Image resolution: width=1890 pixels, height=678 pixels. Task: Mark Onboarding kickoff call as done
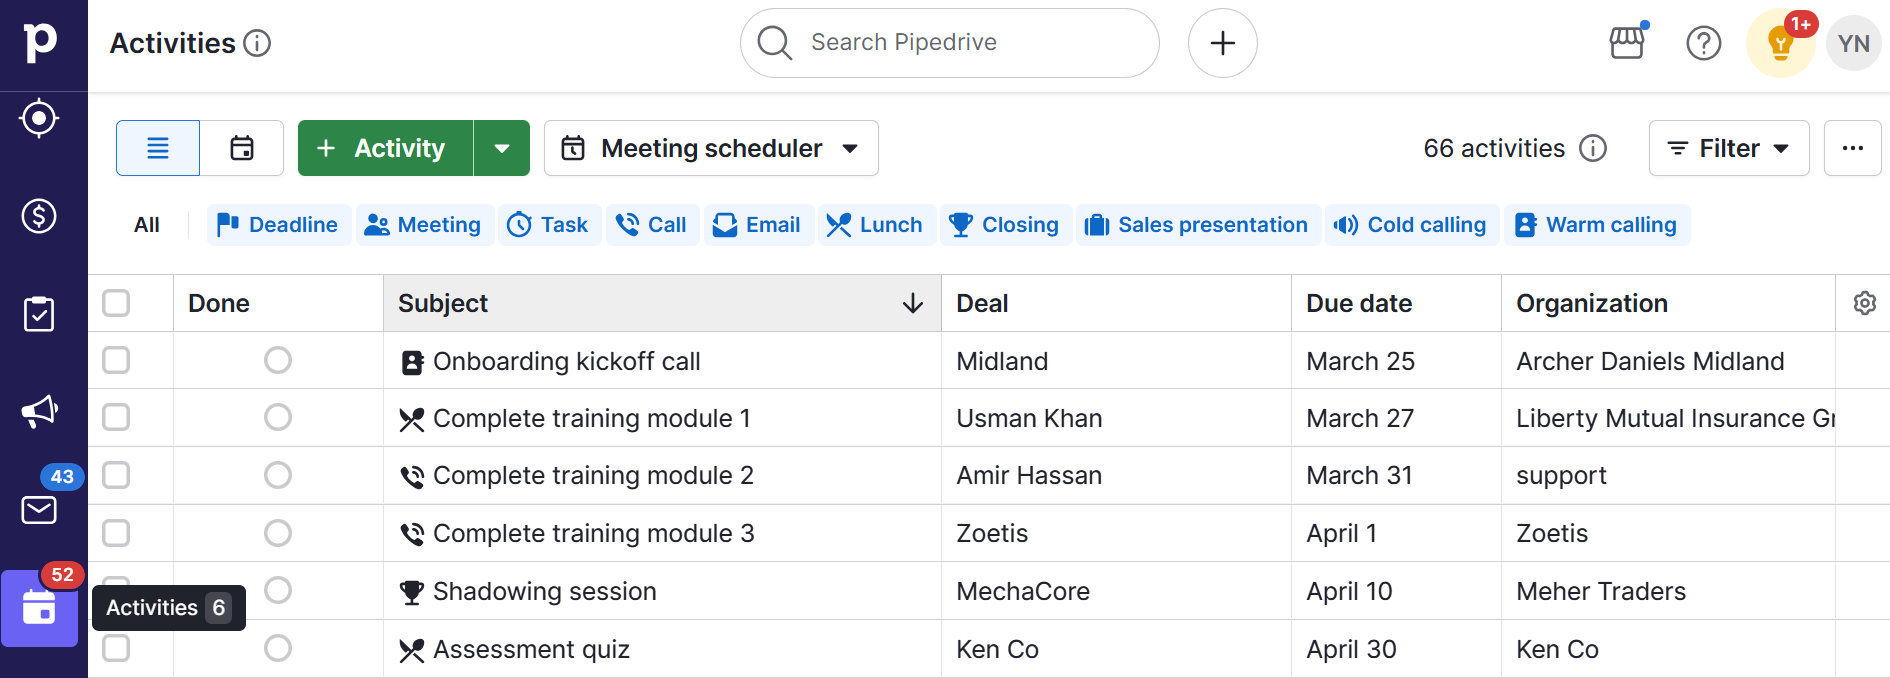pyautogui.click(x=278, y=360)
